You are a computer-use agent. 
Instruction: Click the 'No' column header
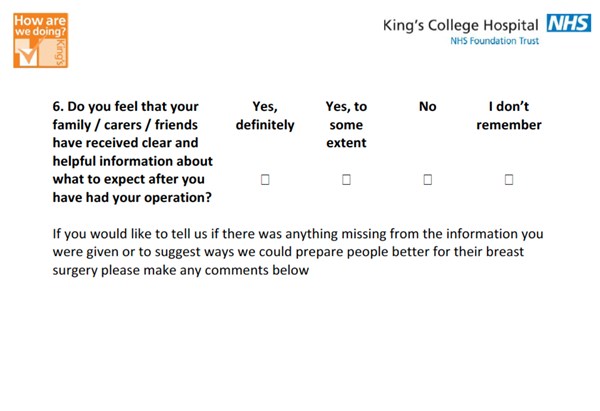point(428,106)
